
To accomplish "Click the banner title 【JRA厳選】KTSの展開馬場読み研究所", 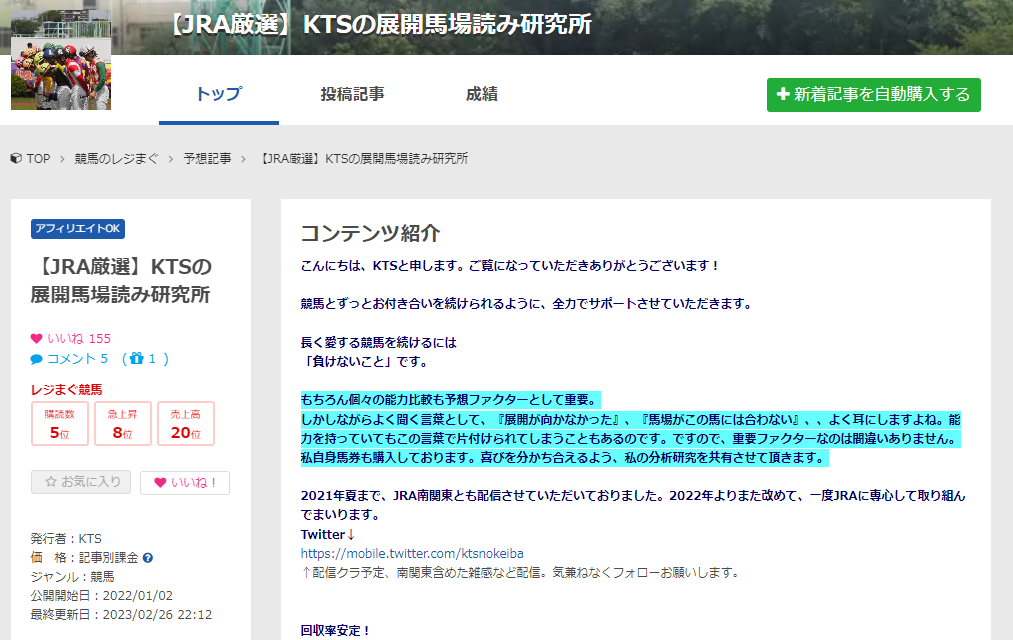I will pos(380,25).
